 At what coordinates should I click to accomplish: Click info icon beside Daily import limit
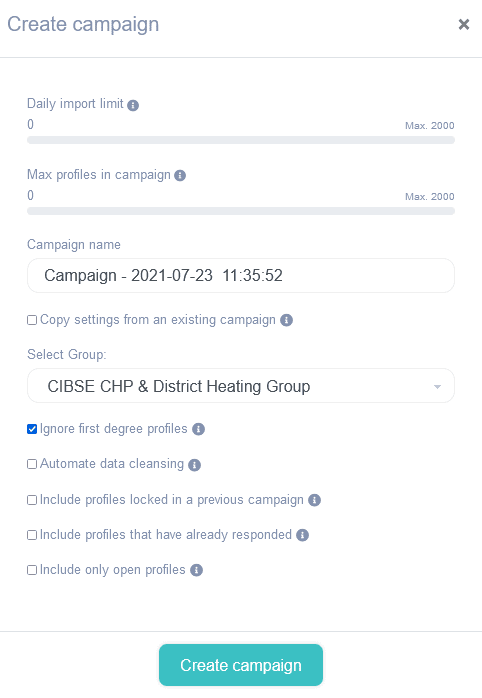tap(133, 105)
